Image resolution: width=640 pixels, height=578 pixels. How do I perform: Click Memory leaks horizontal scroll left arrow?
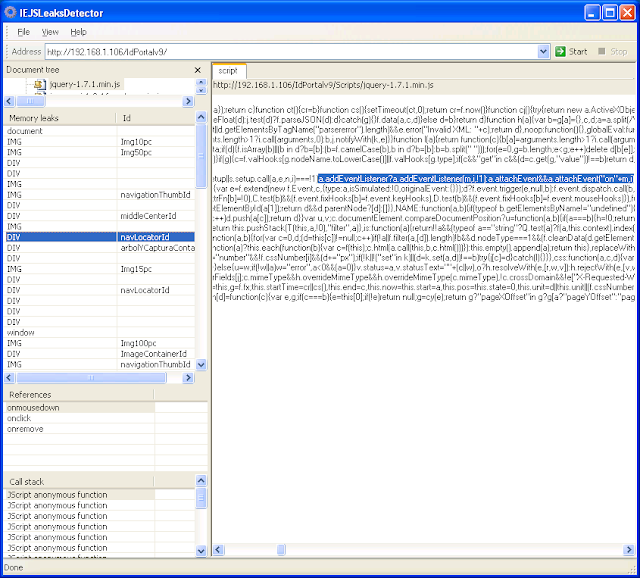point(9,378)
